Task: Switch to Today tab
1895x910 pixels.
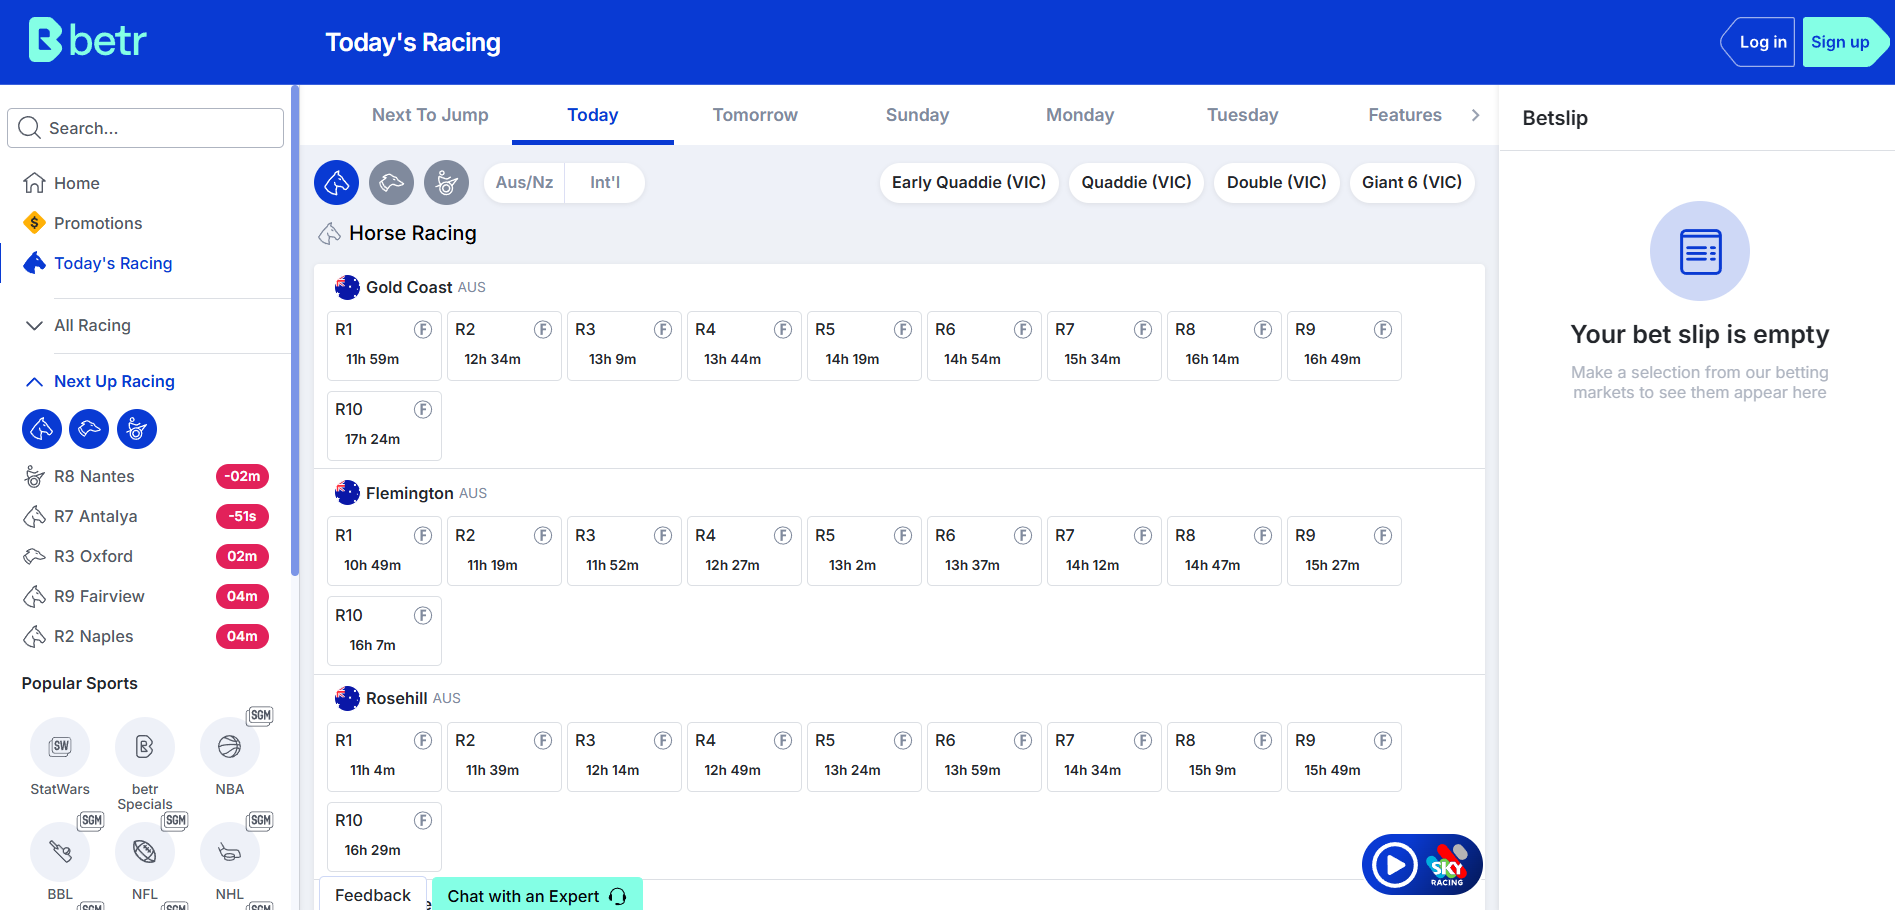Action: tap(593, 115)
